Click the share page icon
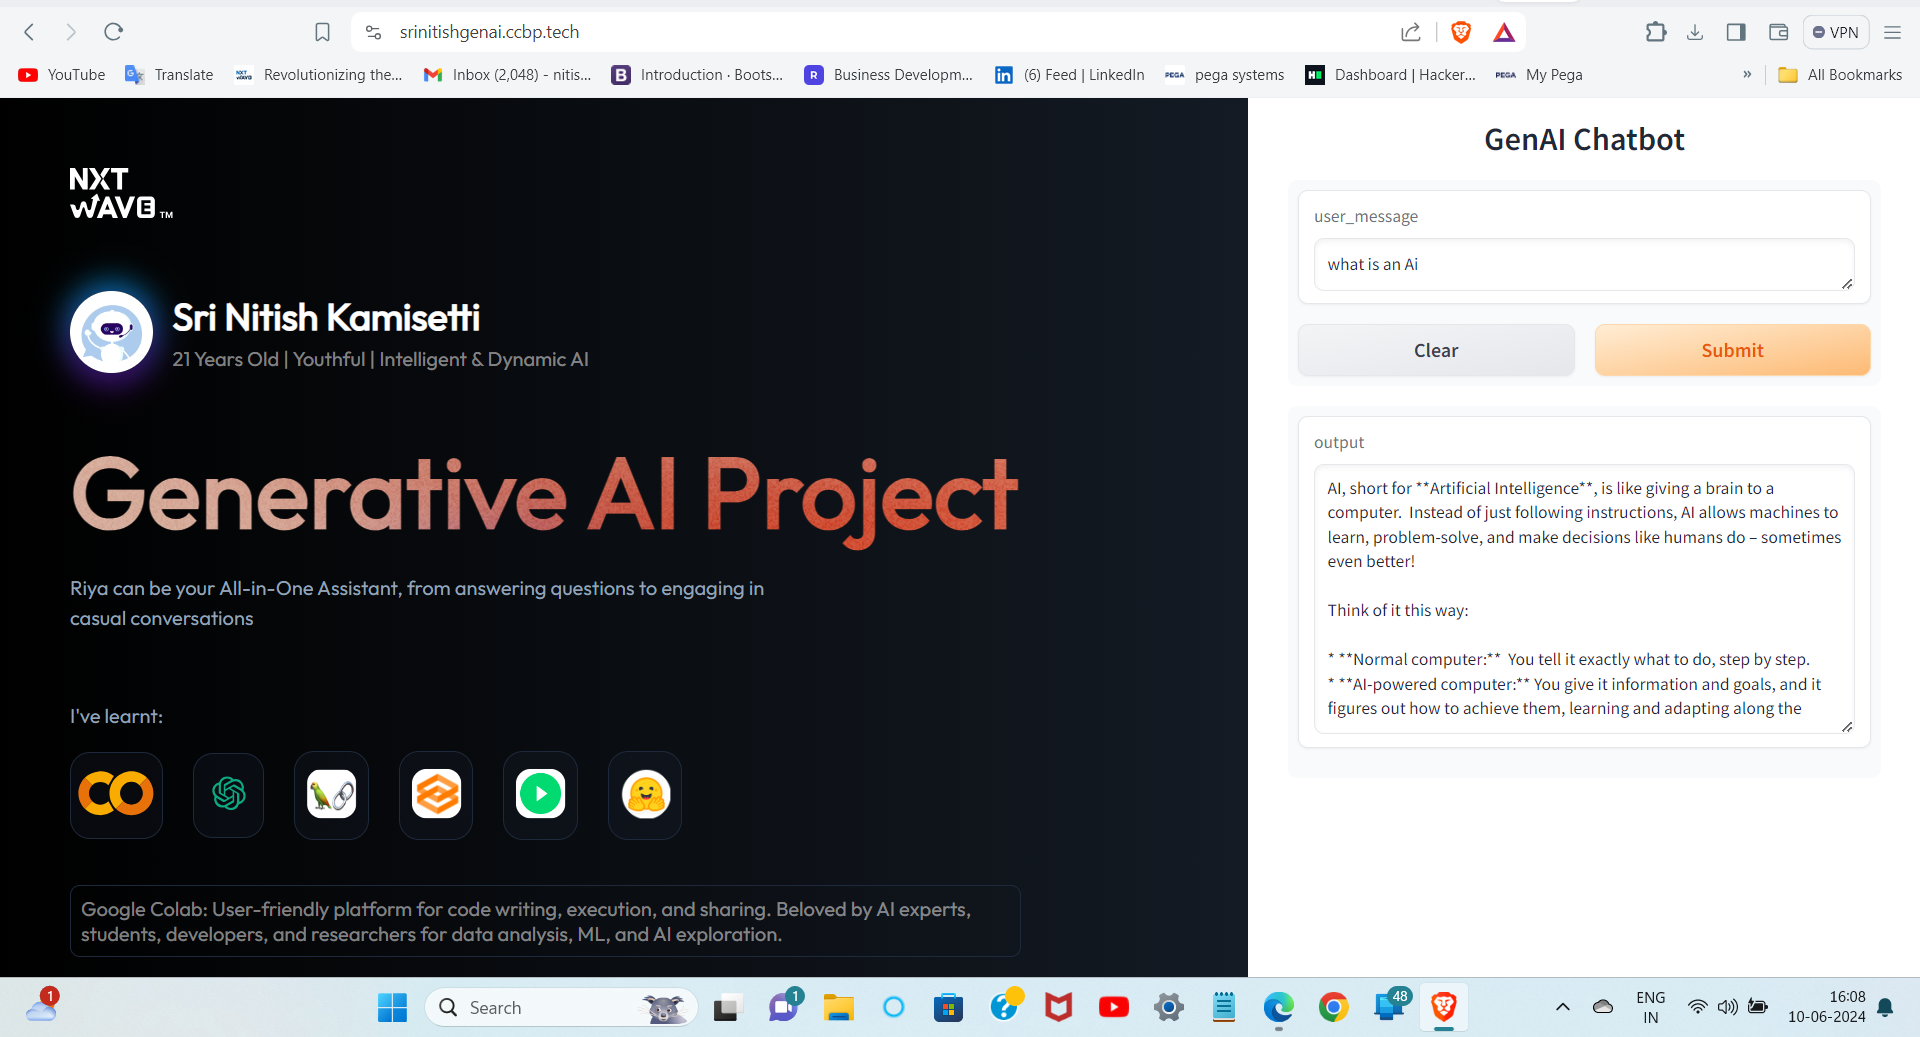This screenshot has width=1920, height=1037. tap(1410, 32)
